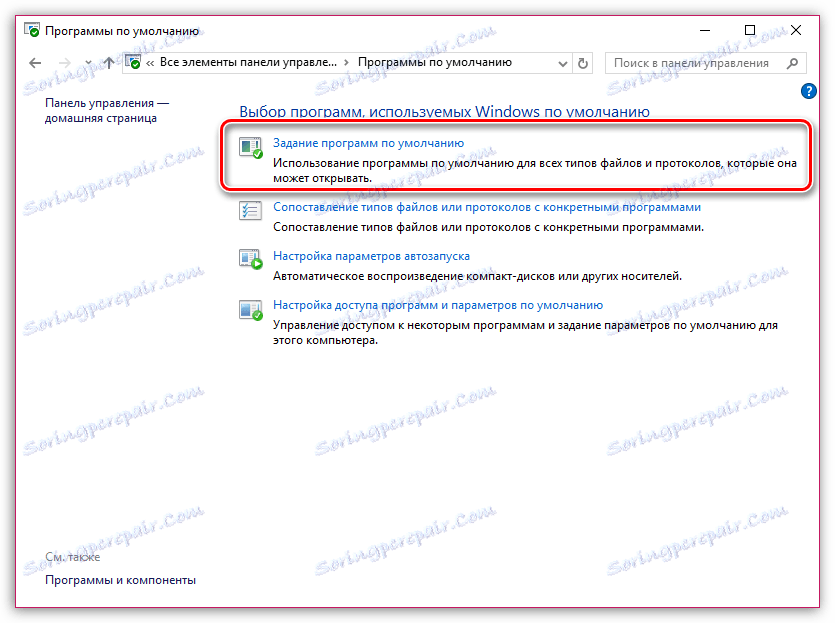
Task: Expand the breadcrumb double-chevron overflow
Action: click(x=150, y=63)
